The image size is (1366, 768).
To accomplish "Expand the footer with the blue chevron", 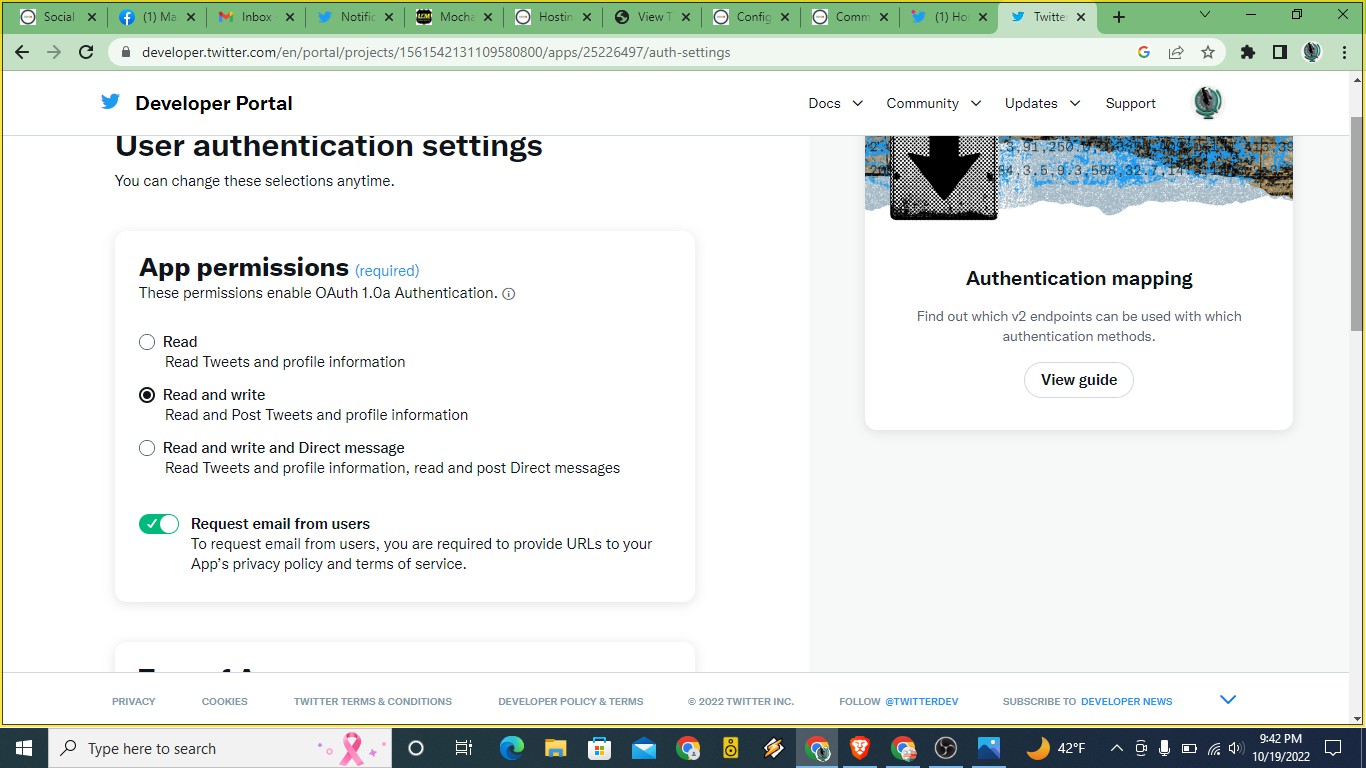I will [x=1228, y=700].
